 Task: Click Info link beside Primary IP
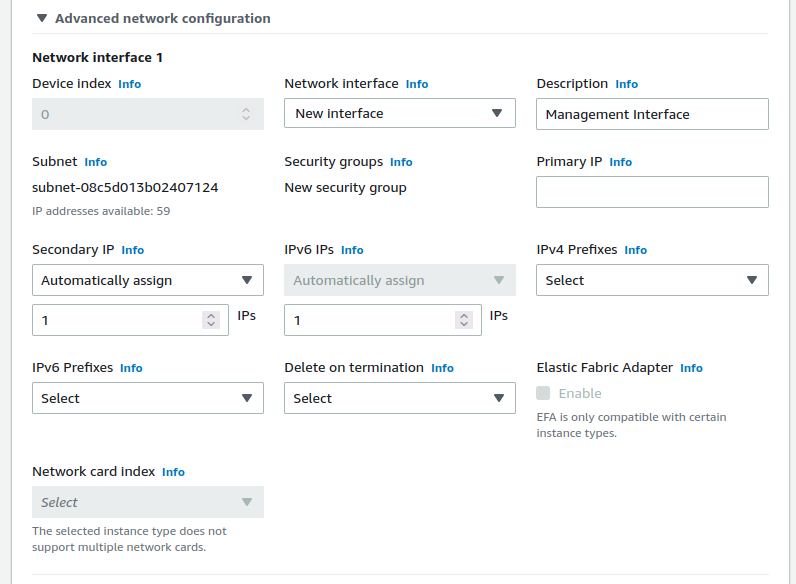tap(620, 162)
